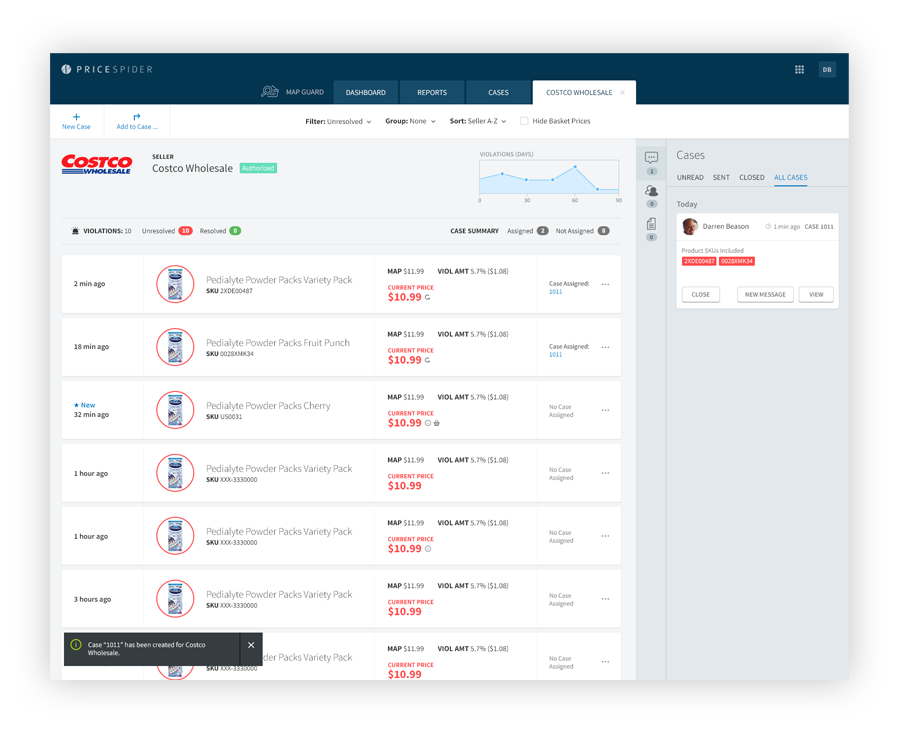Show the Closed cases tab

[x=751, y=177]
